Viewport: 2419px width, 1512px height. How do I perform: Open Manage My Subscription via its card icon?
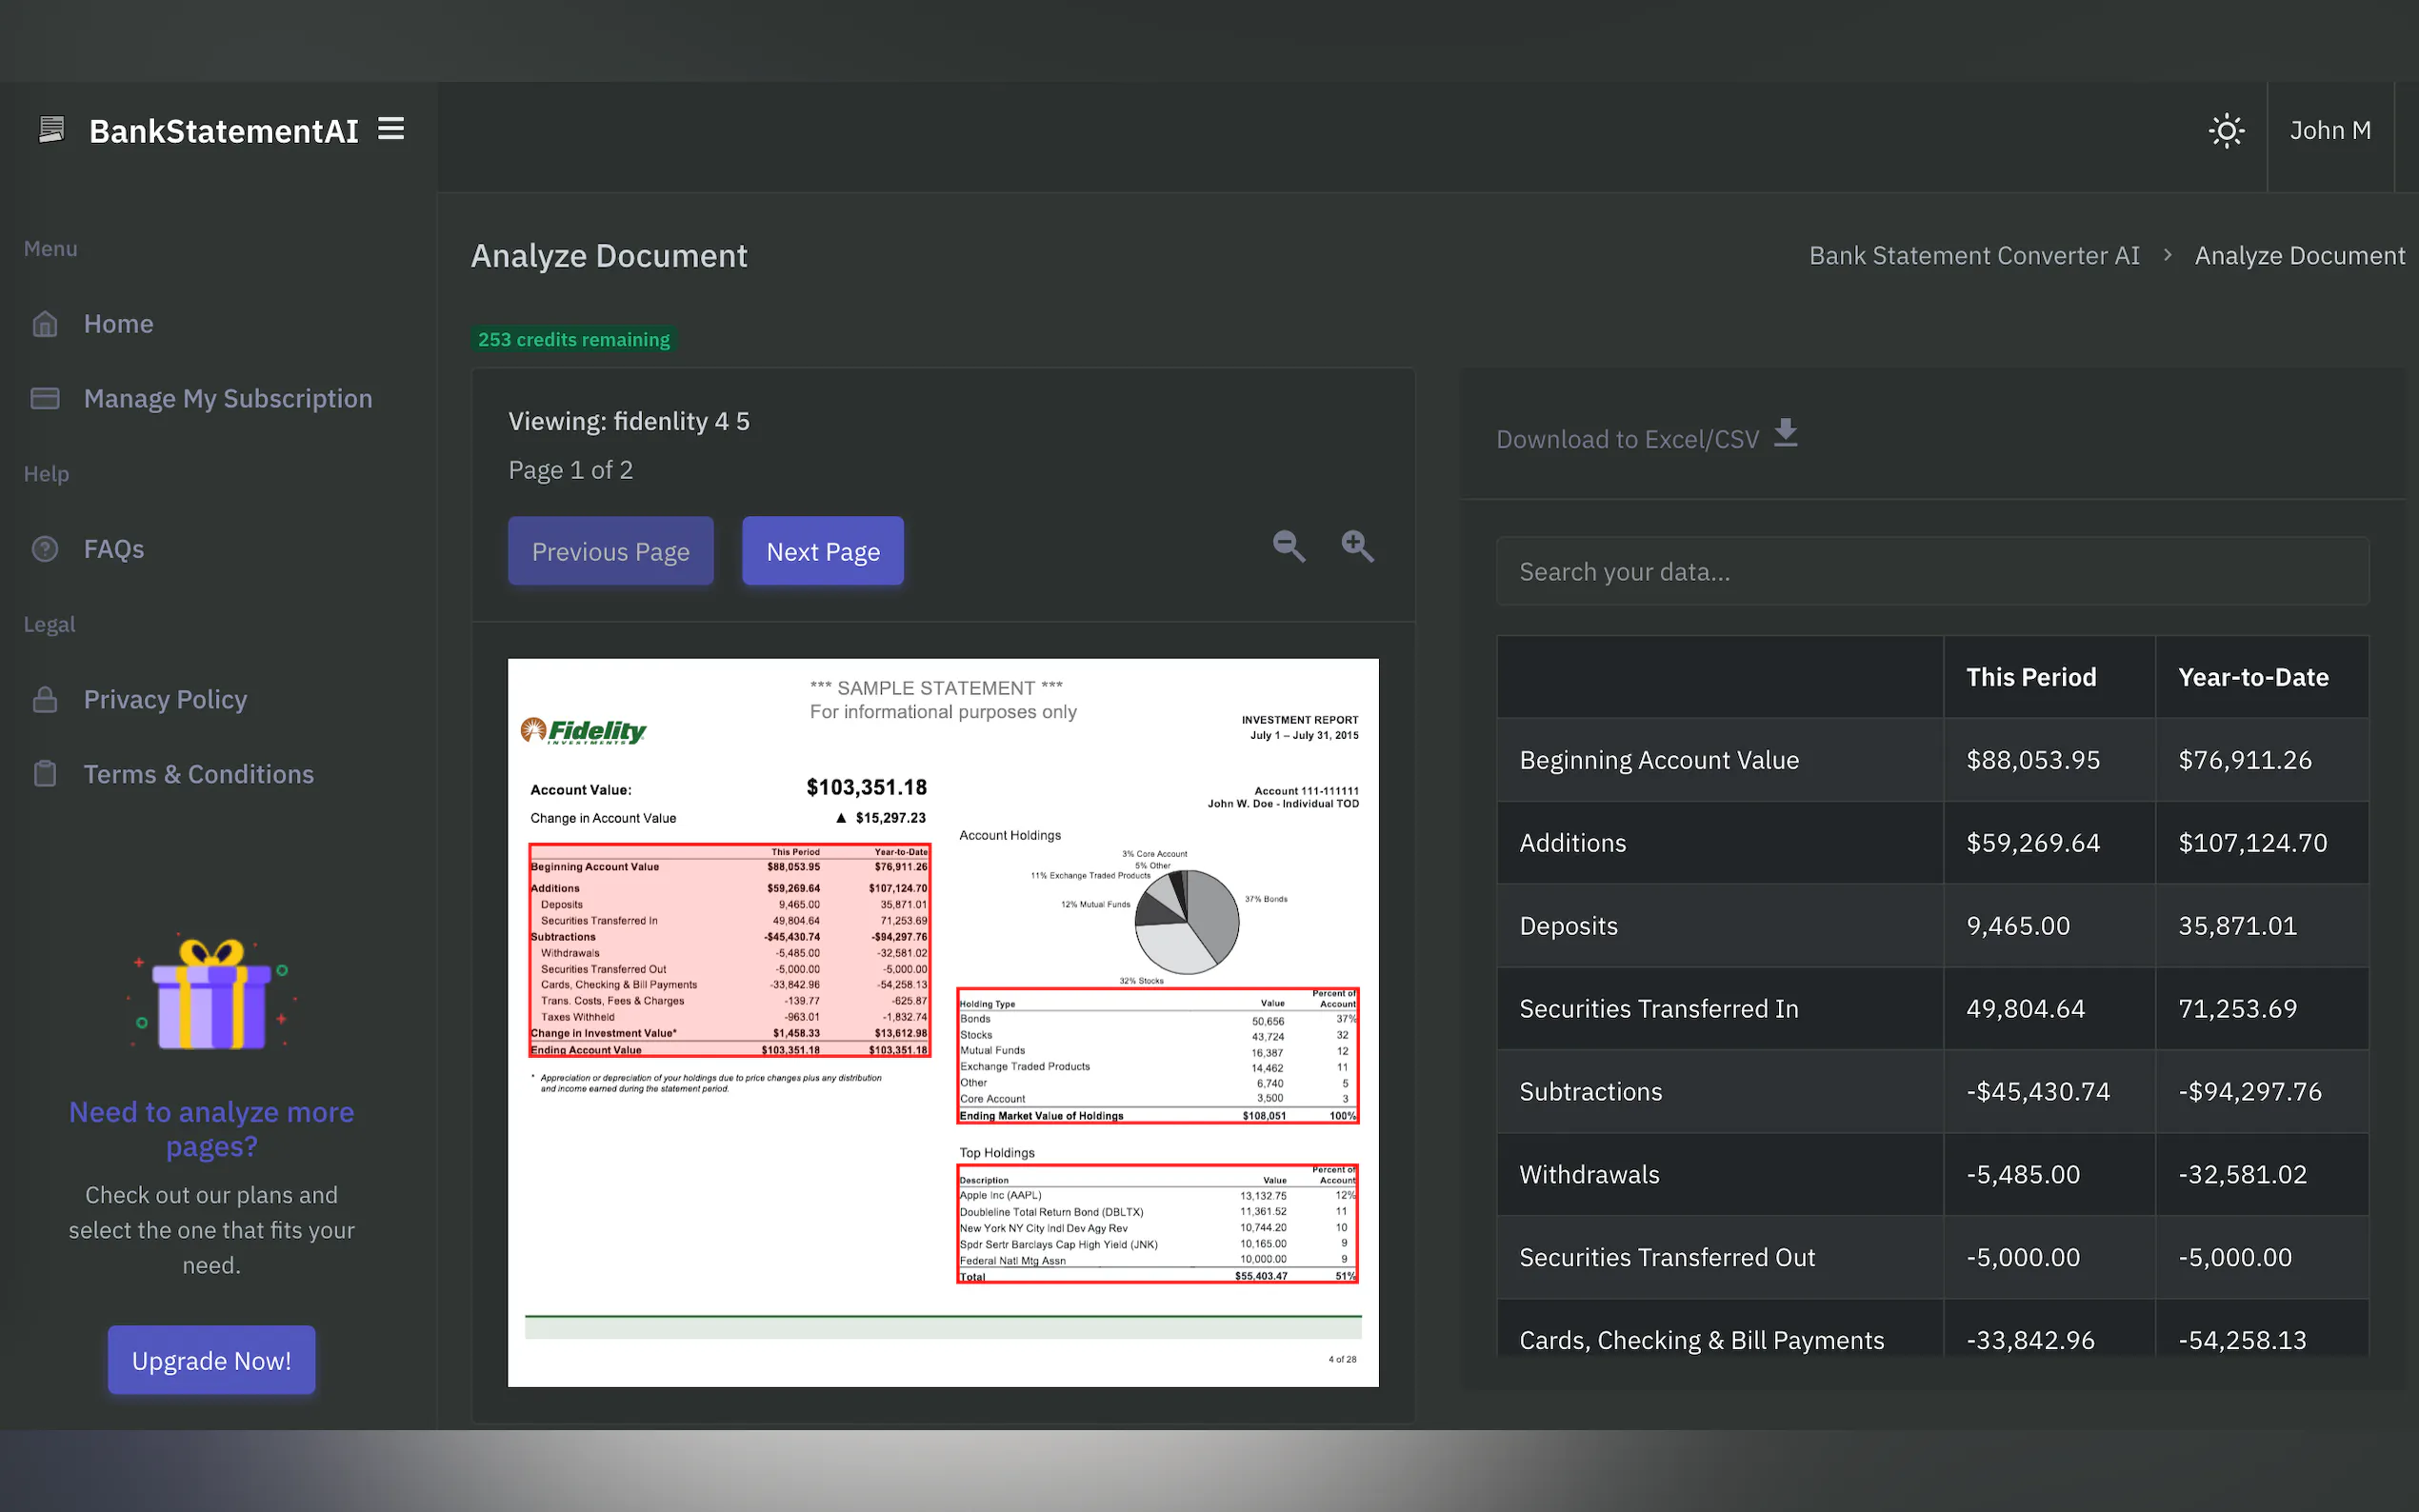pos(45,398)
